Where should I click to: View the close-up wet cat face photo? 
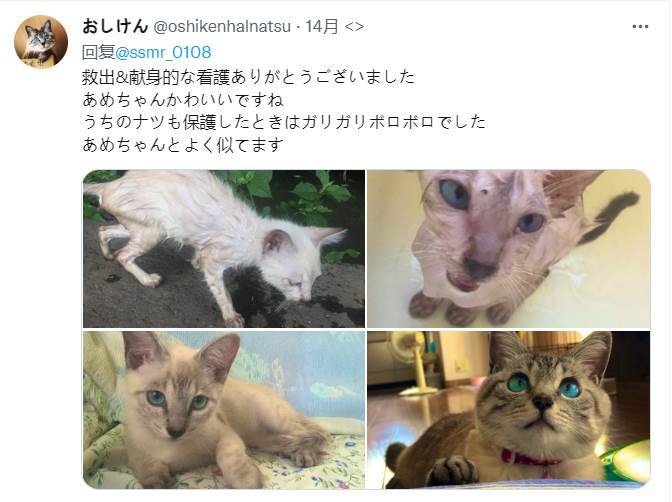point(509,249)
